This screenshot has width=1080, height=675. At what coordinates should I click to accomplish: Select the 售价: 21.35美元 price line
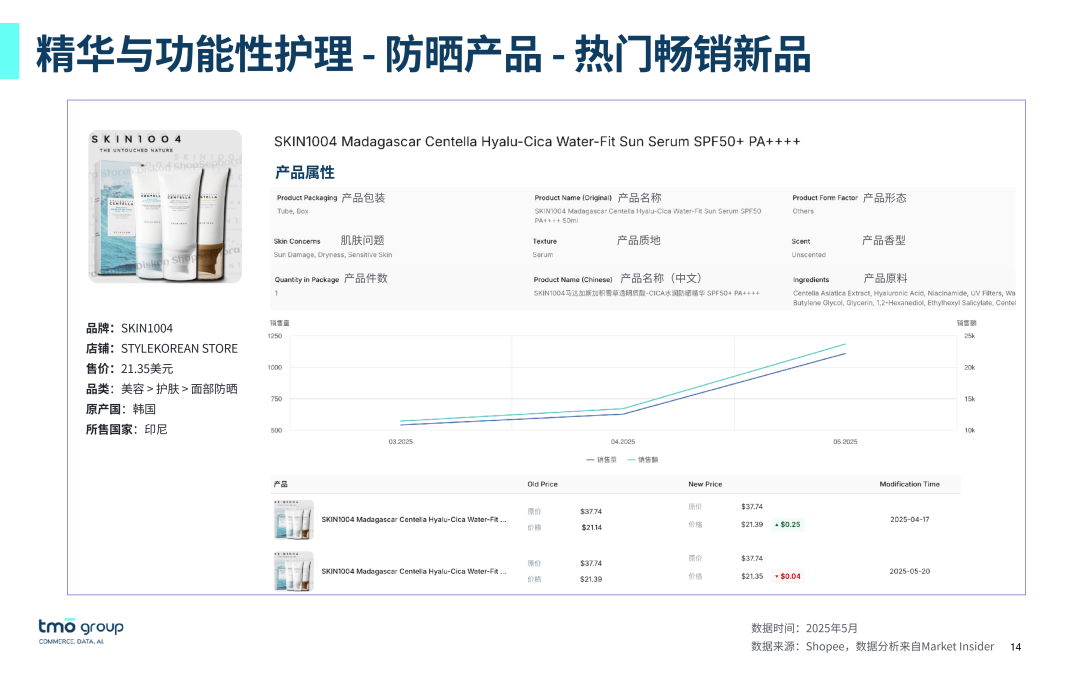pos(129,368)
